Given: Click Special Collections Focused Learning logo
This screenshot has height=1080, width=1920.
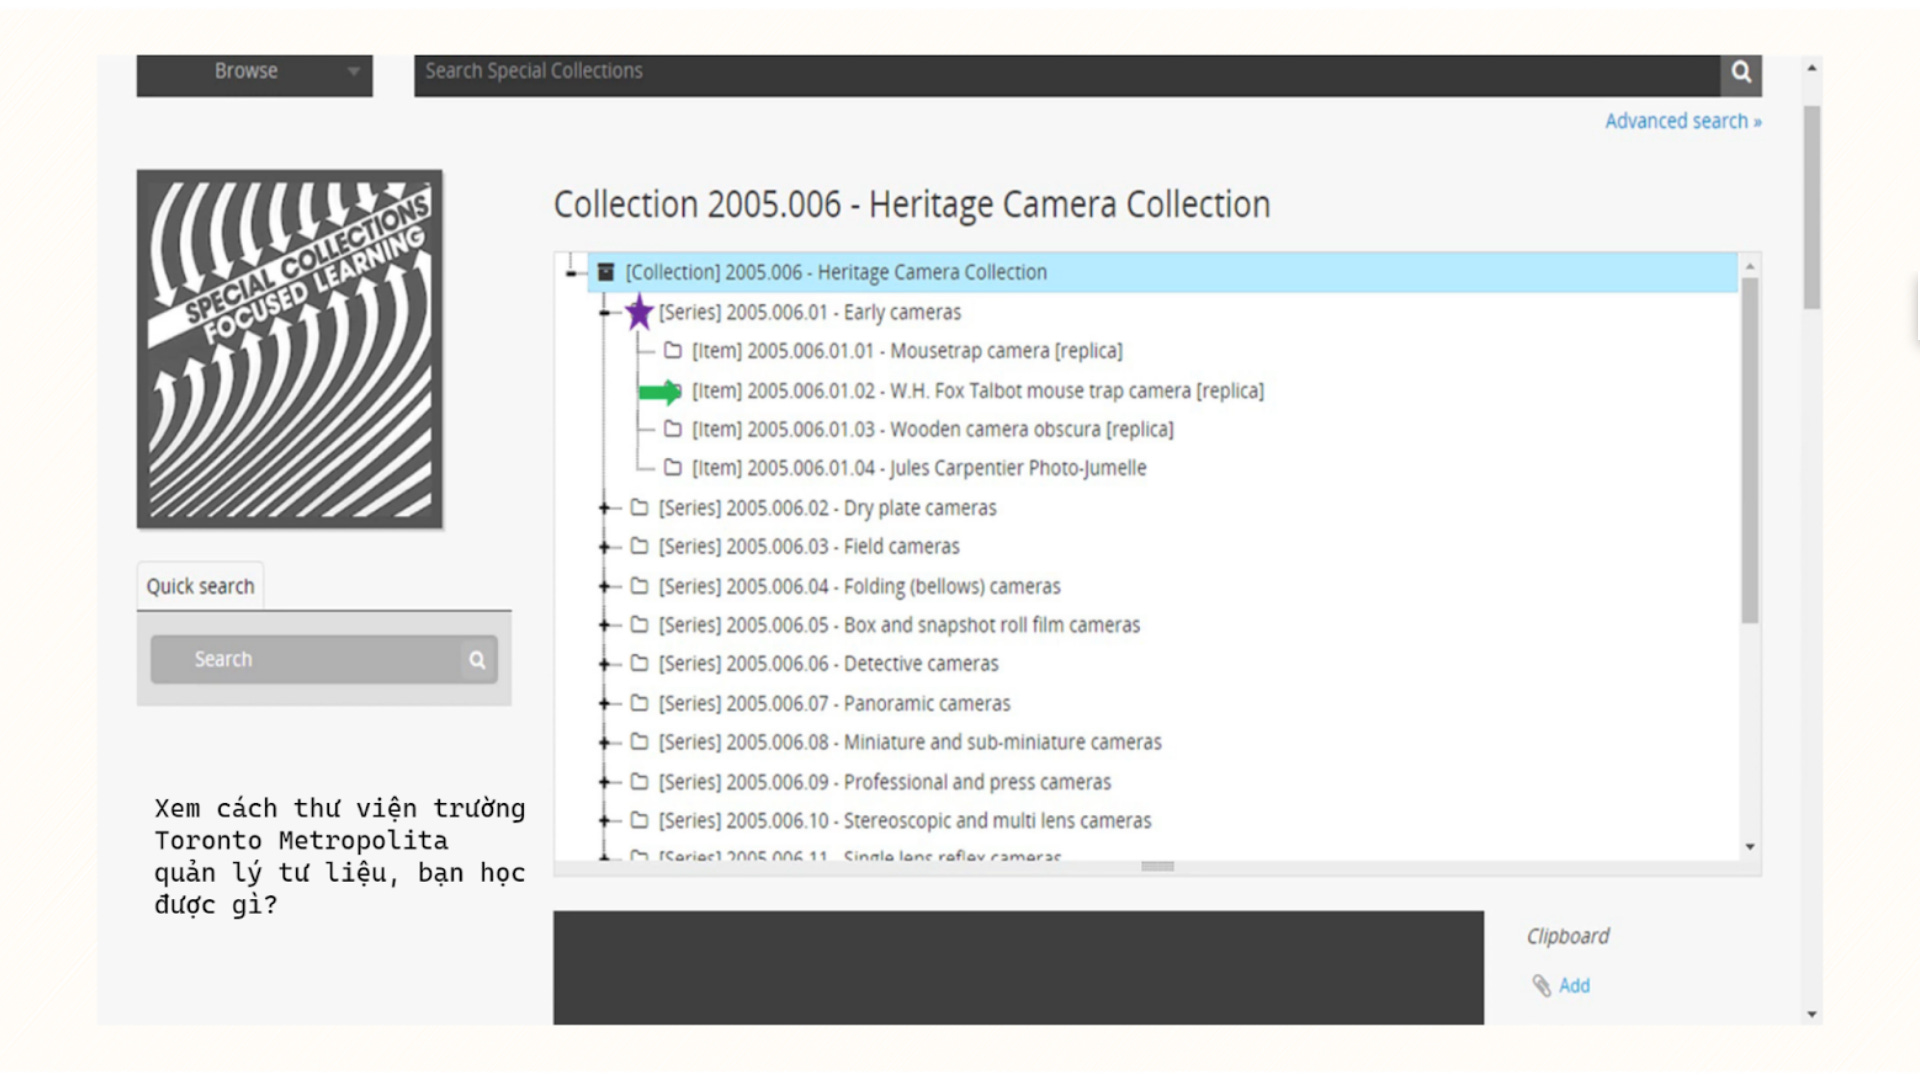Looking at the screenshot, I should point(290,349).
